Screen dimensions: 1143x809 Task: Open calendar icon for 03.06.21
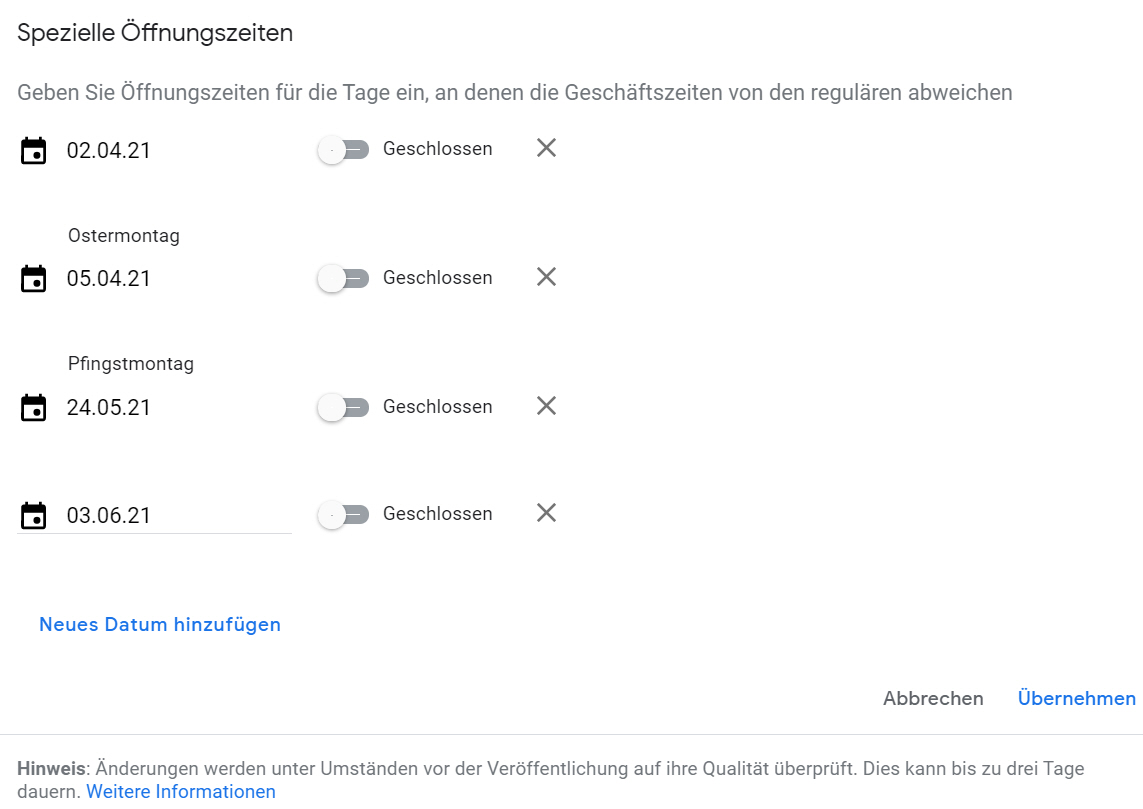(34, 515)
